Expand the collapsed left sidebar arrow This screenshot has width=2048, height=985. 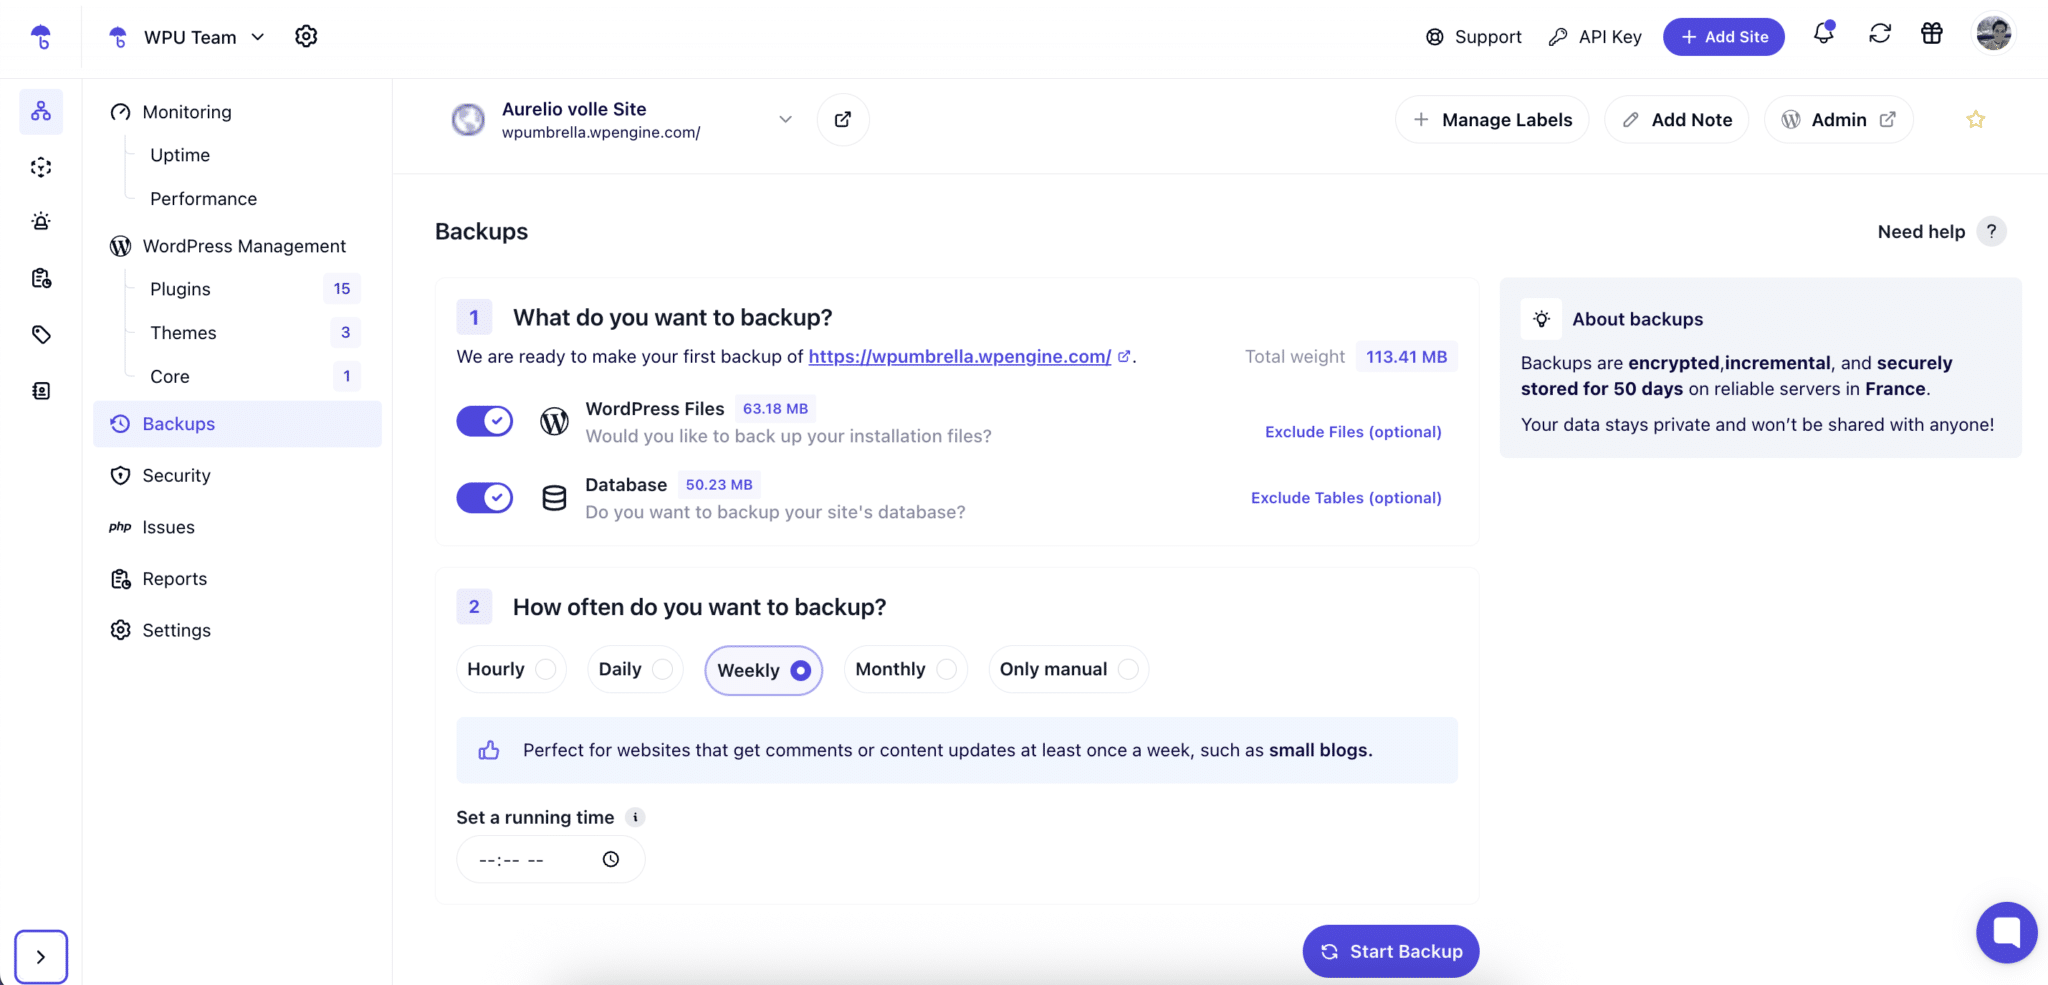pos(41,957)
